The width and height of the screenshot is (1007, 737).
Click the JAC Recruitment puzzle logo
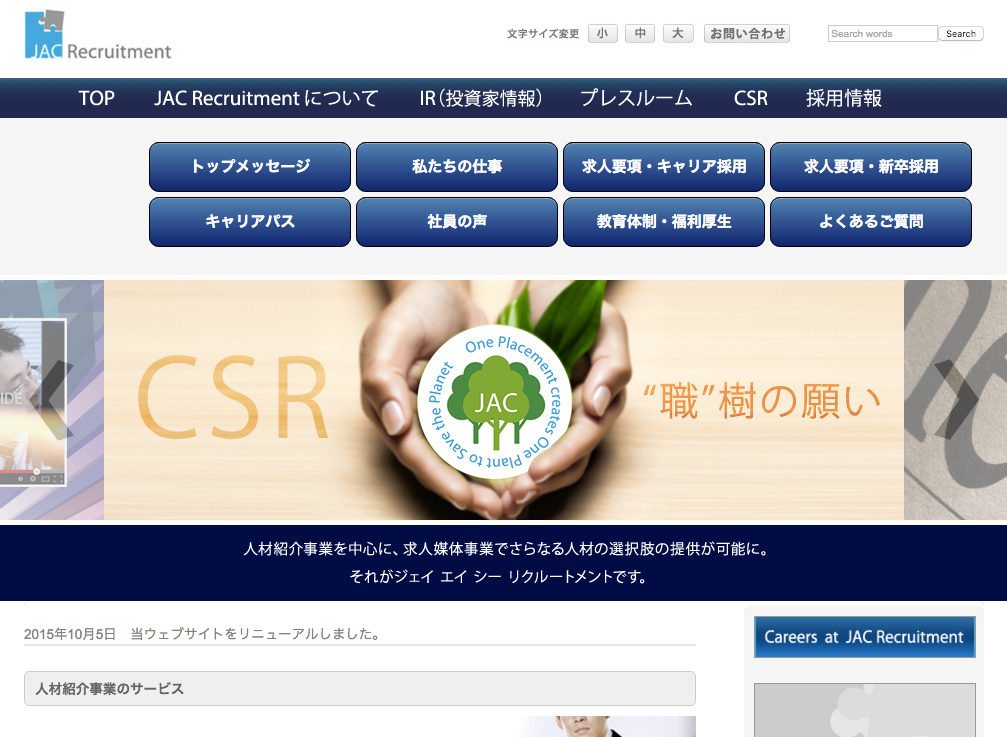tap(98, 35)
